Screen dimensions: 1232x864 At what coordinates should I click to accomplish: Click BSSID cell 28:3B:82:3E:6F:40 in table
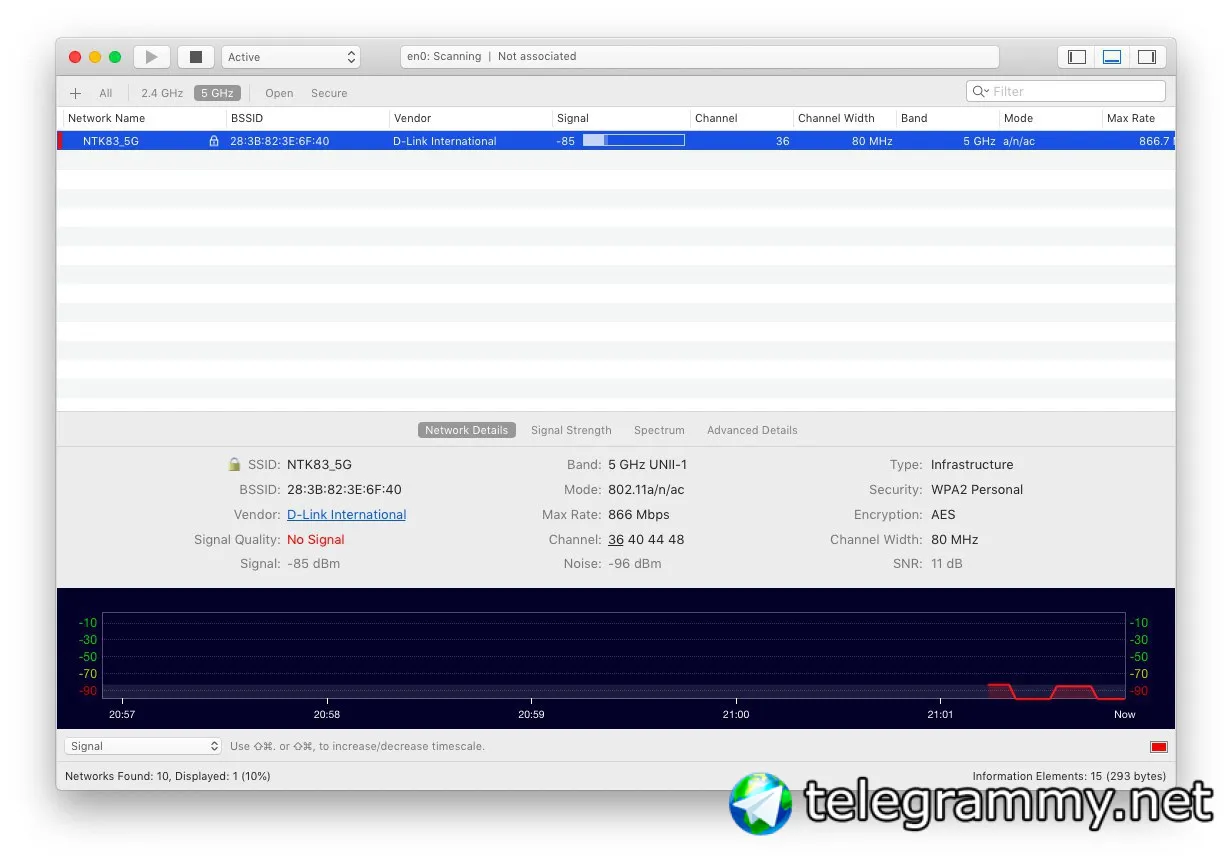(x=280, y=141)
